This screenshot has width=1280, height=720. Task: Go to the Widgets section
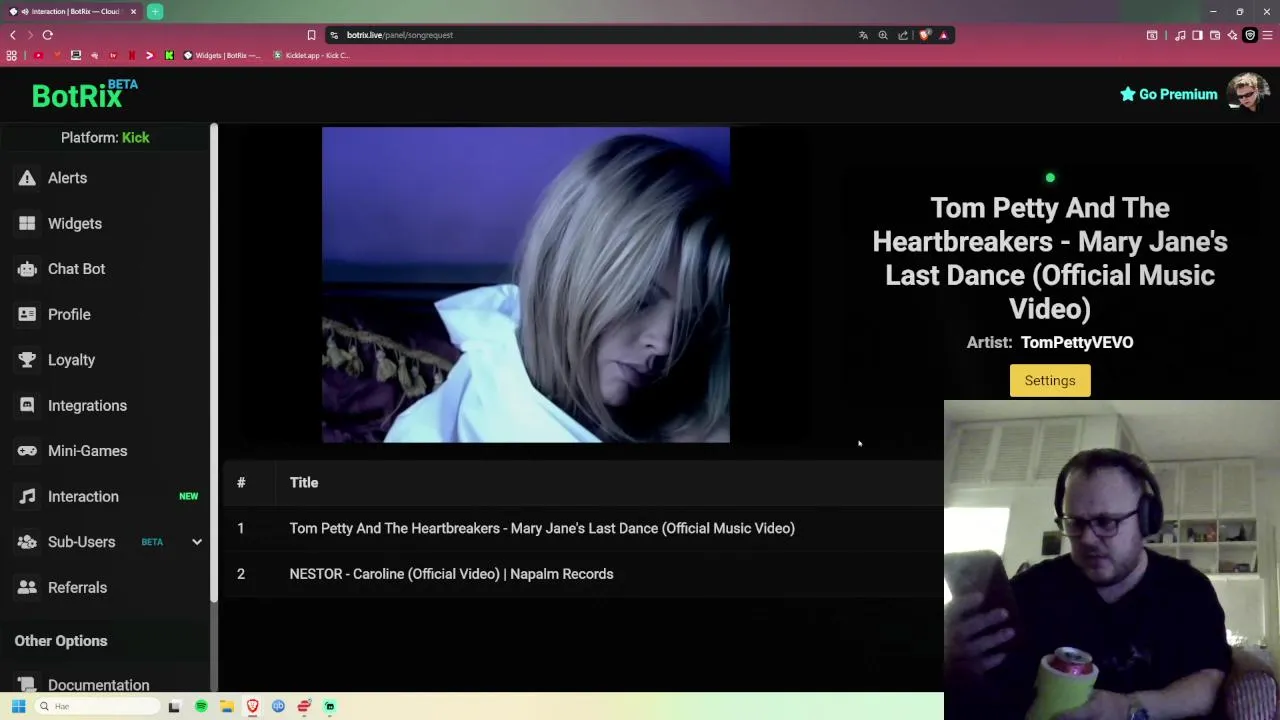click(75, 223)
